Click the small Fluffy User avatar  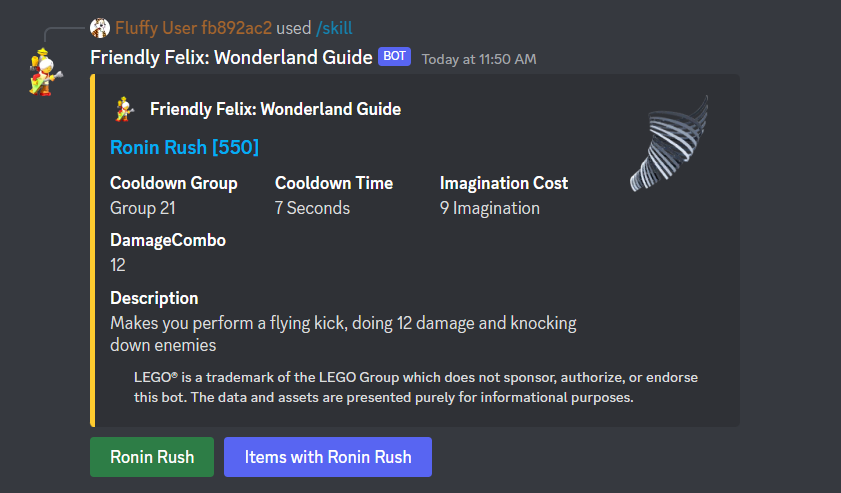click(x=100, y=28)
